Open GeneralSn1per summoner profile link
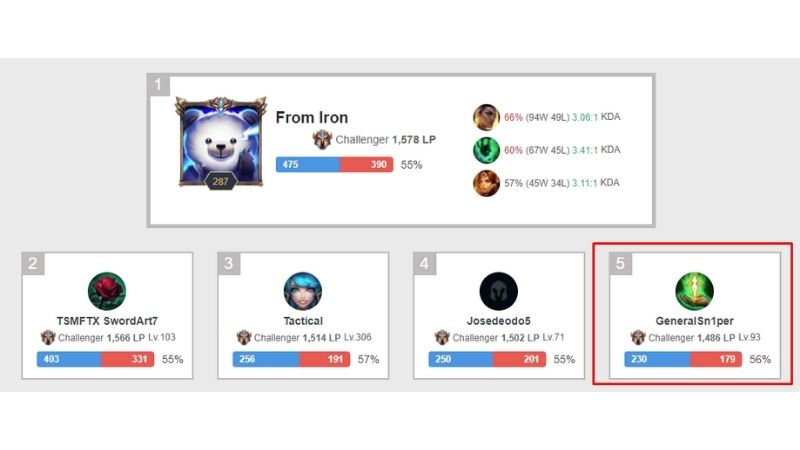The height and width of the screenshot is (450, 800). pos(694,321)
